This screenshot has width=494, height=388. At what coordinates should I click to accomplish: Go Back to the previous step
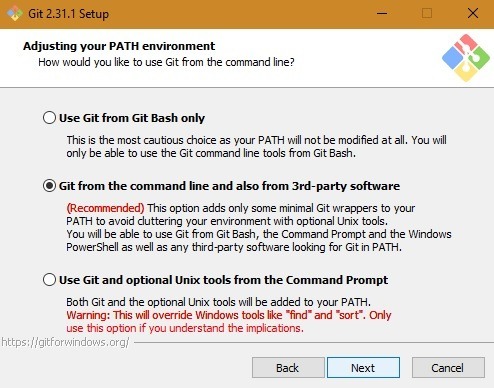[288, 368]
